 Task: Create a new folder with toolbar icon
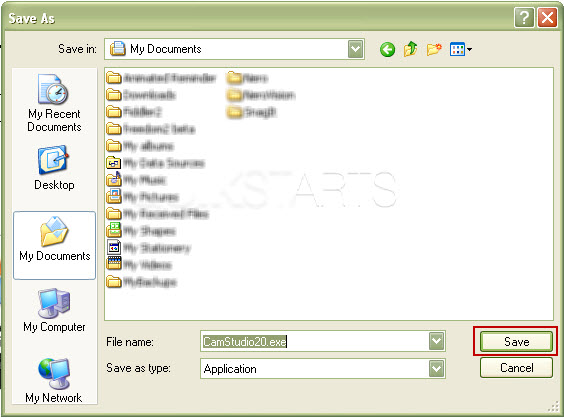click(x=434, y=49)
